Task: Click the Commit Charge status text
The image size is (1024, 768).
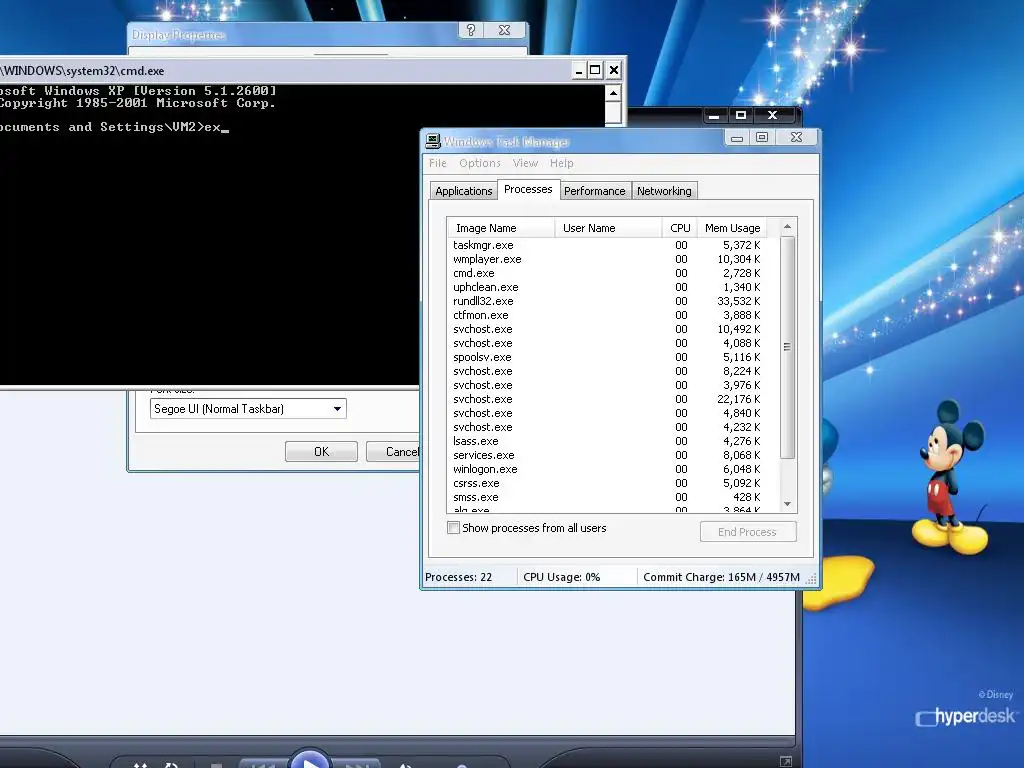Action: click(x=721, y=577)
